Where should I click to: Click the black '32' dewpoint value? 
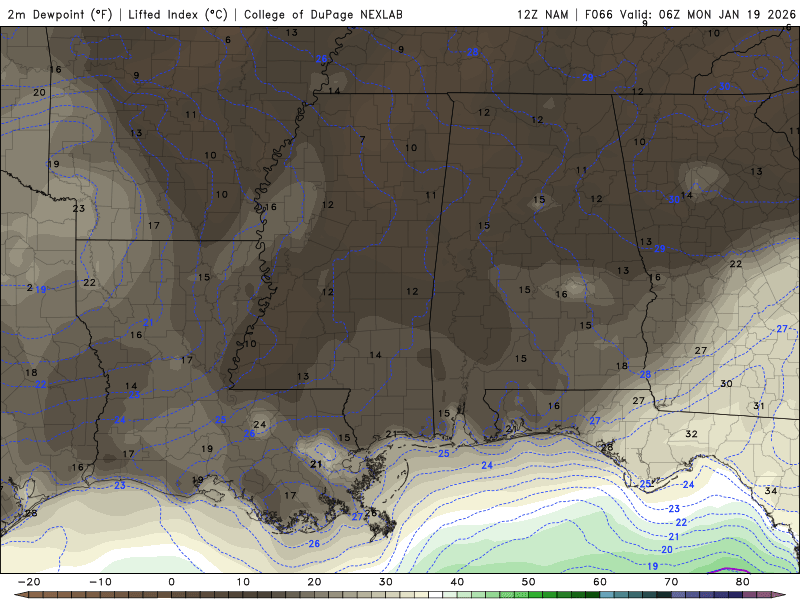point(691,434)
